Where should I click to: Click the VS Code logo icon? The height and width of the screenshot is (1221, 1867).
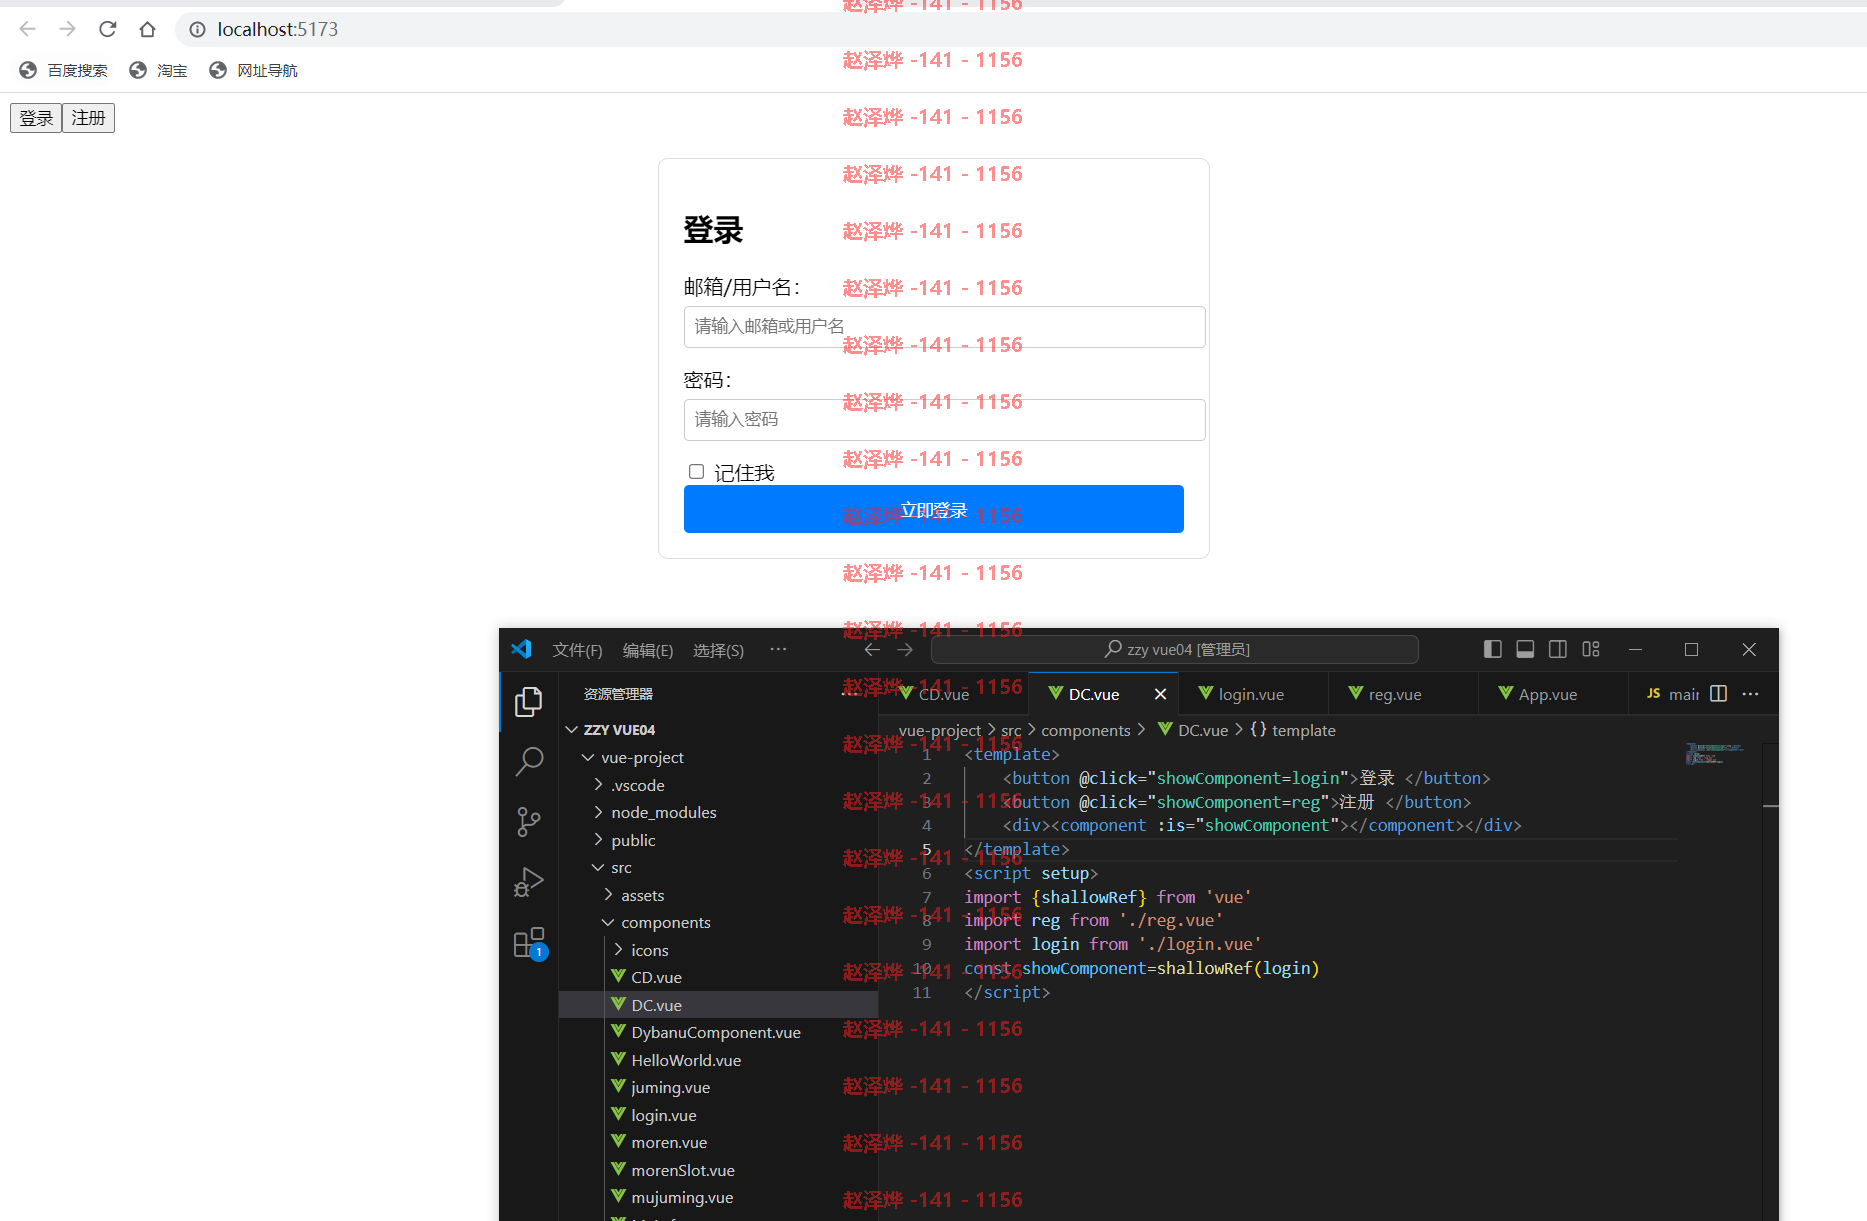click(x=521, y=649)
